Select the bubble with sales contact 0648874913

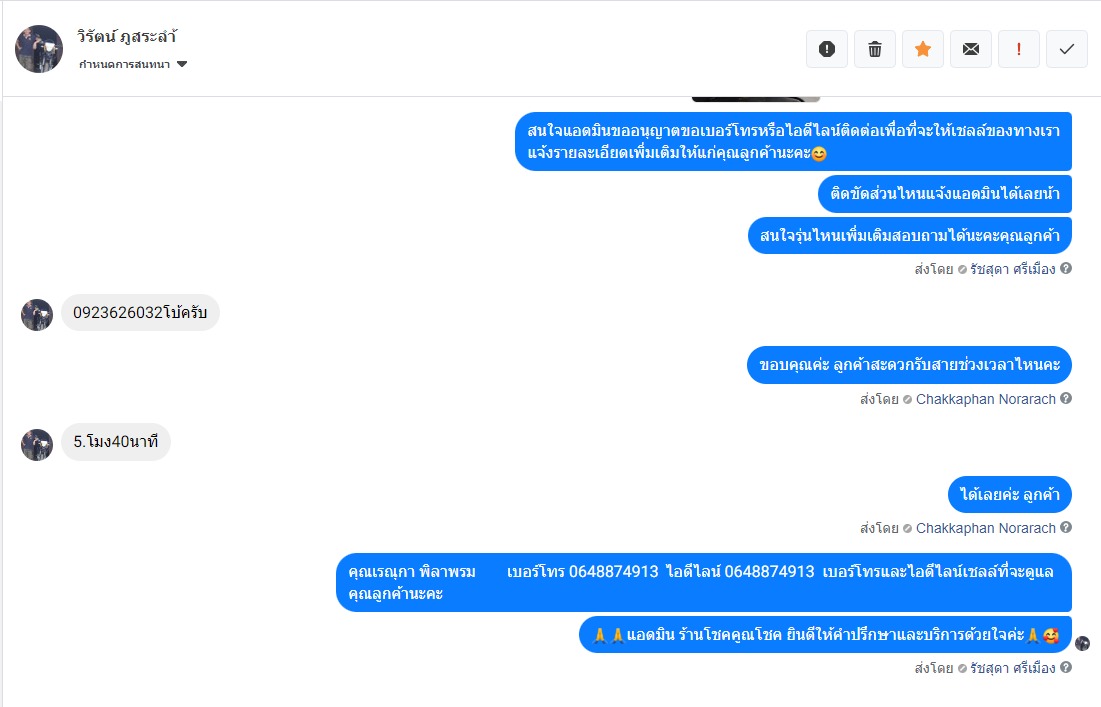704,582
